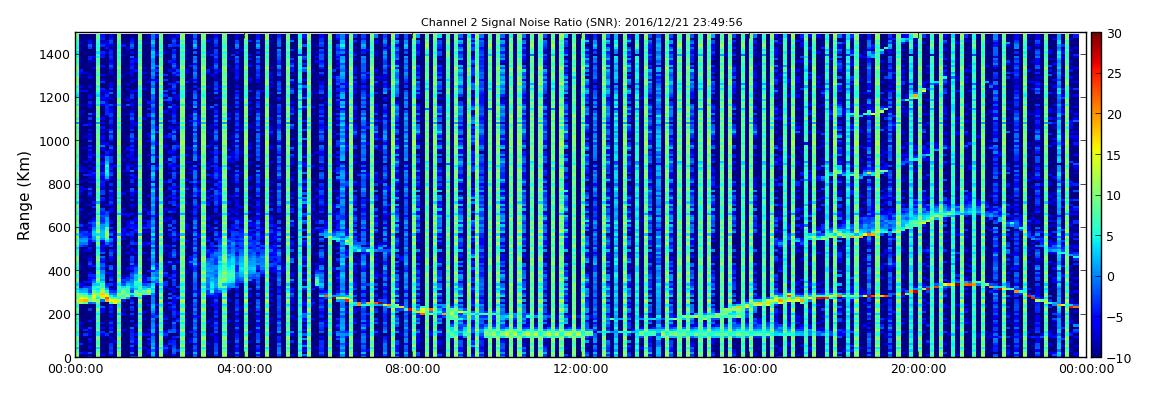Click the 04:00:00 time axis label

[x=243, y=370]
